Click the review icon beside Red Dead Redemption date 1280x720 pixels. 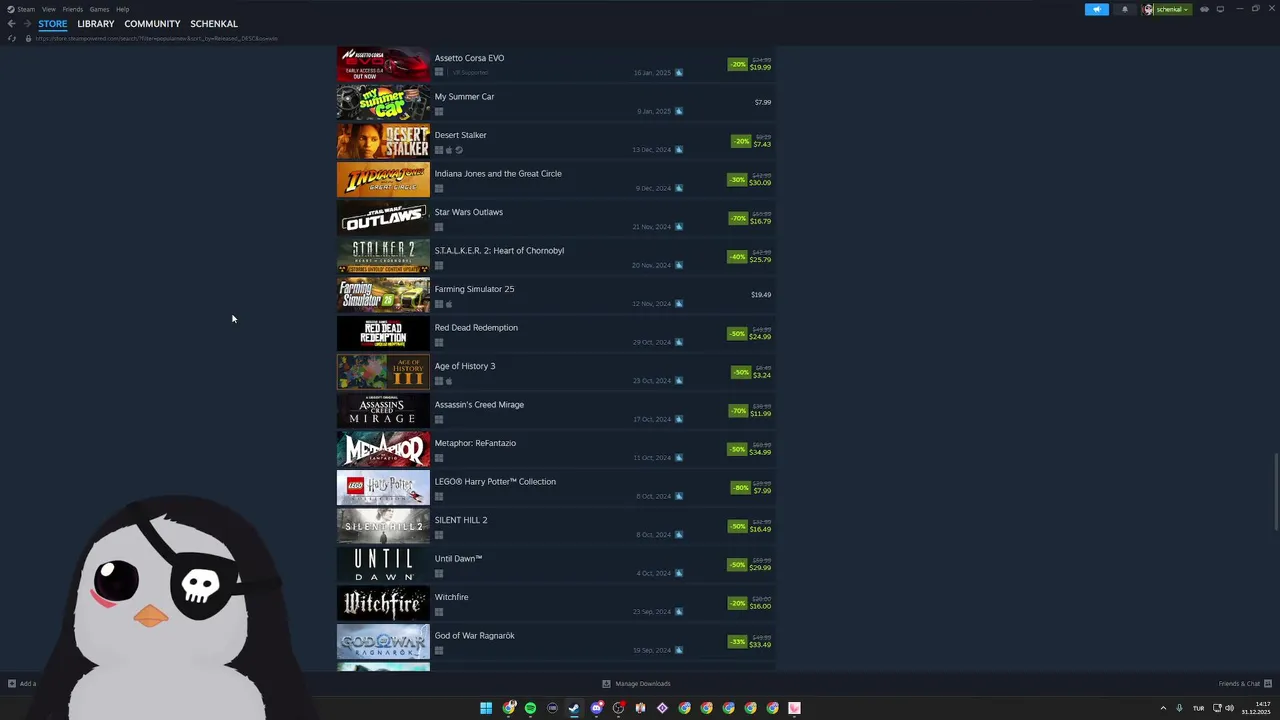click(679, 342)
